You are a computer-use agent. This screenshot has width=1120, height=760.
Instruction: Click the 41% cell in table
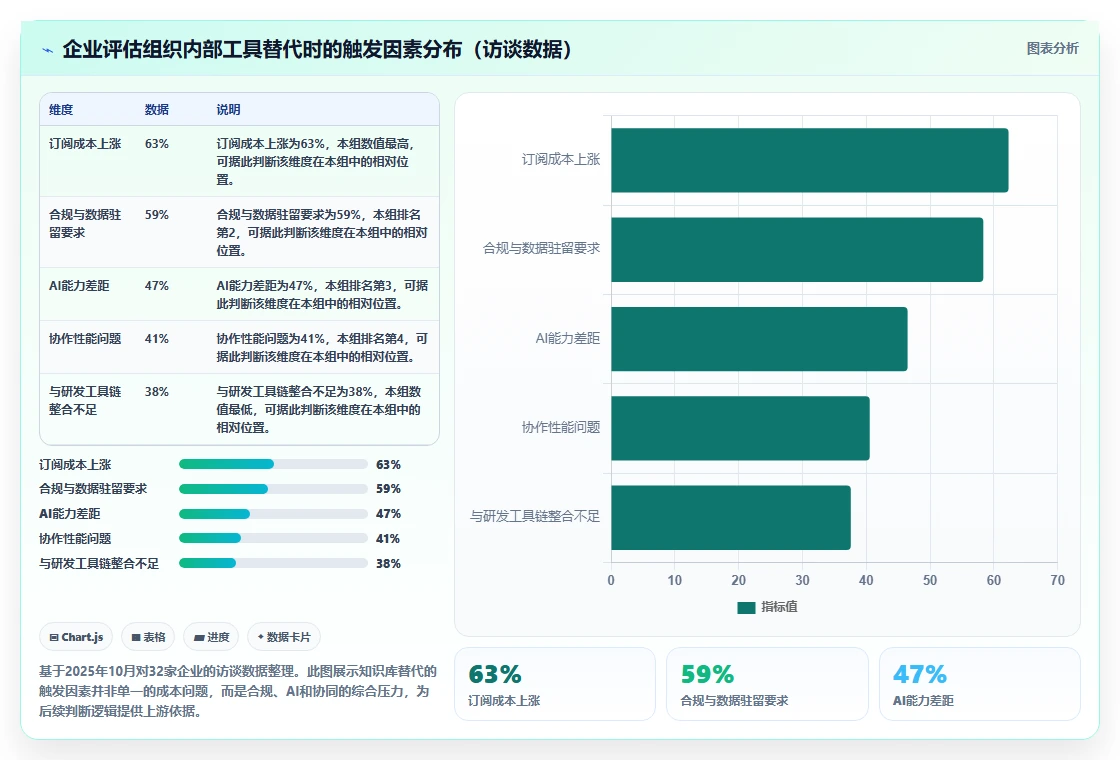coord(156,339)
